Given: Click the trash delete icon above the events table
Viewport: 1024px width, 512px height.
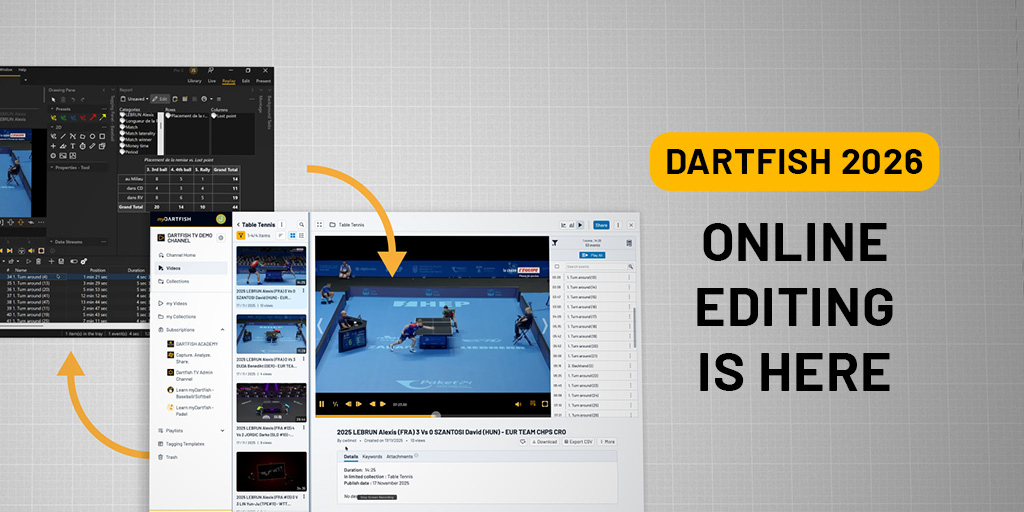Looking at the screenshot, I should (39, 261).
